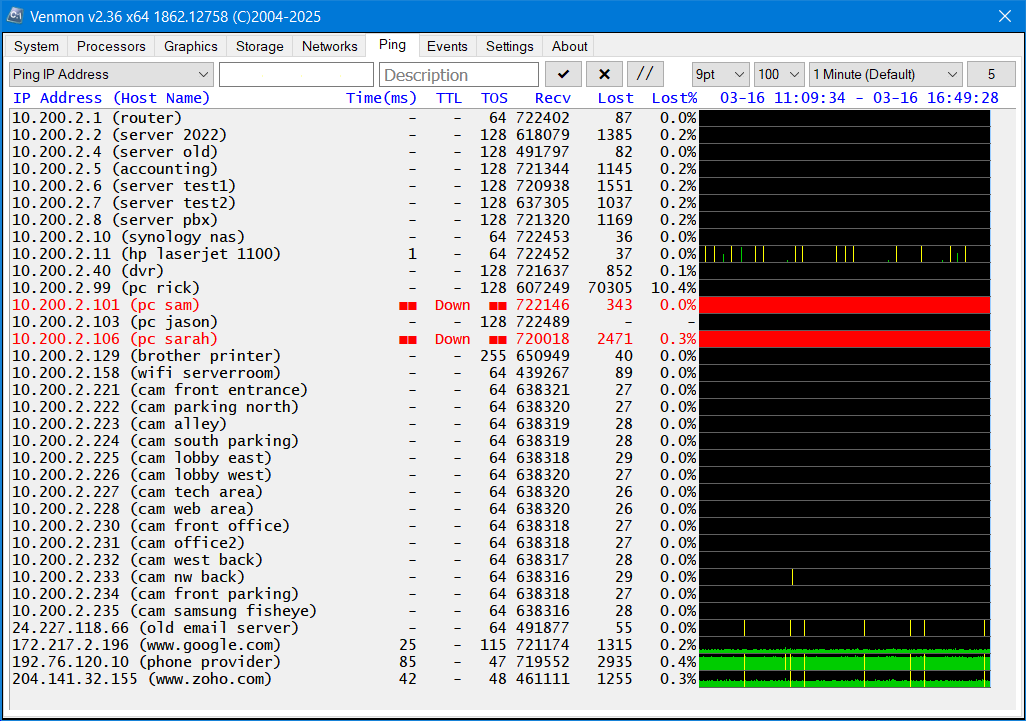1026x721 pixels.
Task: Switch to the Processors tab
Action: point(111,46)
